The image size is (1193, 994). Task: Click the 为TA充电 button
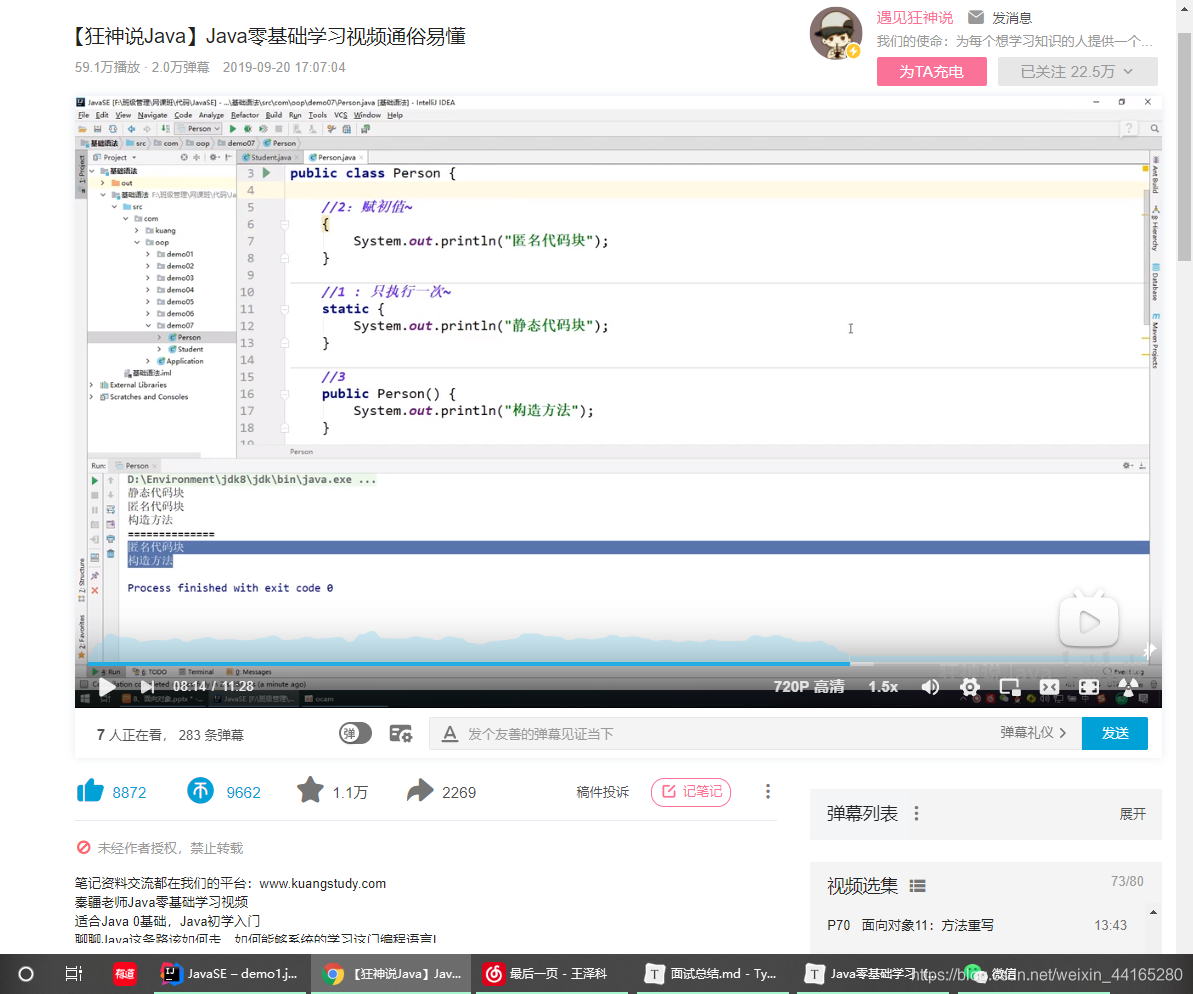click(x=931, y=72)
